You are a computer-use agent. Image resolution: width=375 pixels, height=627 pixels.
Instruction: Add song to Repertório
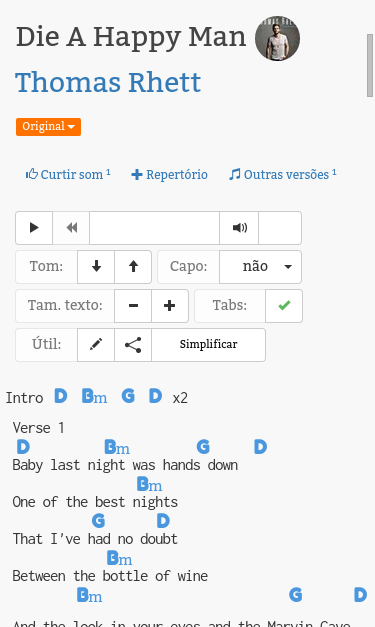coord(170,174)
